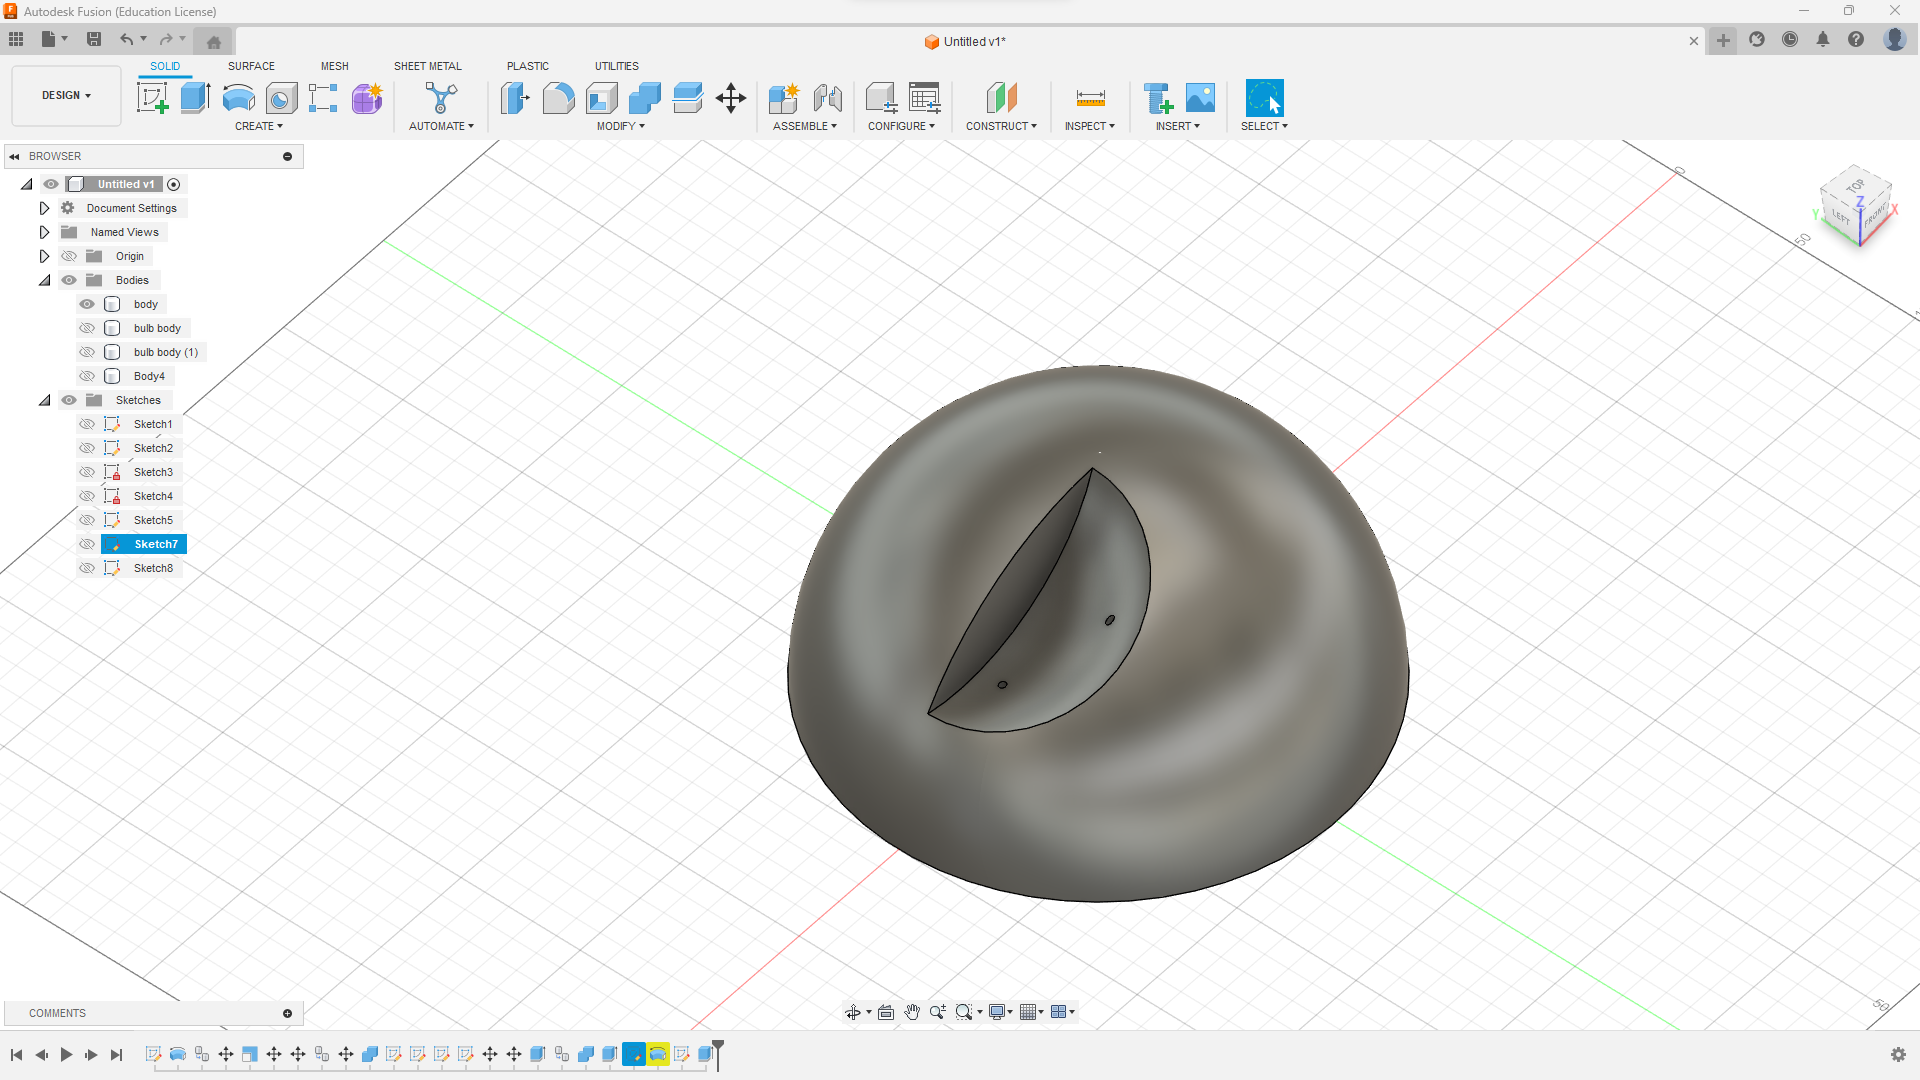
Task: Open the INSERT menu label
Action: point(1178,126)
